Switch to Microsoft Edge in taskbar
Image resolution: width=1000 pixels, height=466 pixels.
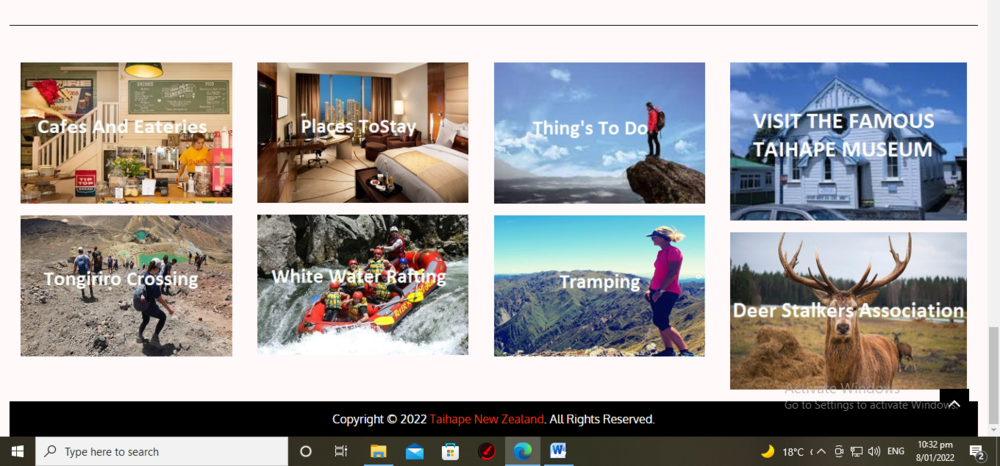(522, 451)
